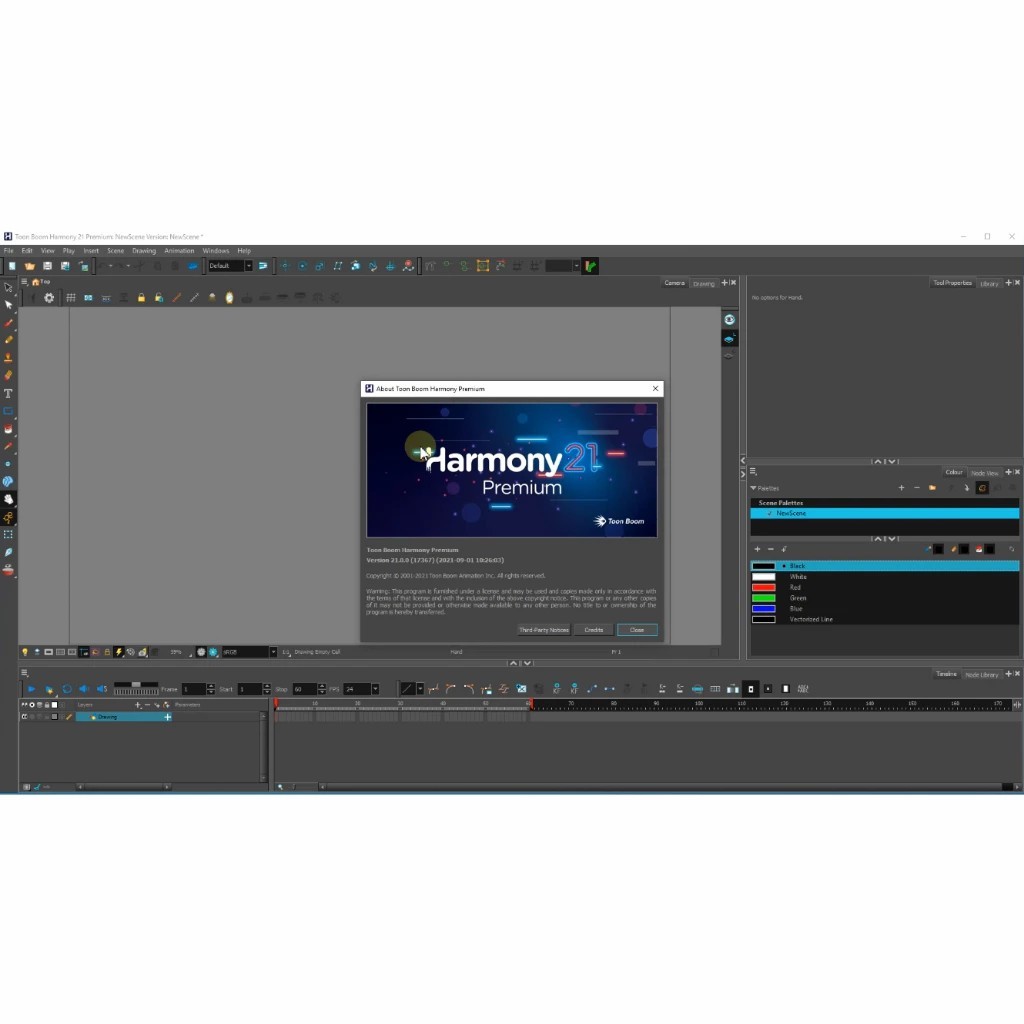Toggle the unlocked padlock icon in Camera toolbar
The image size is (1024, 1024).
159,298
